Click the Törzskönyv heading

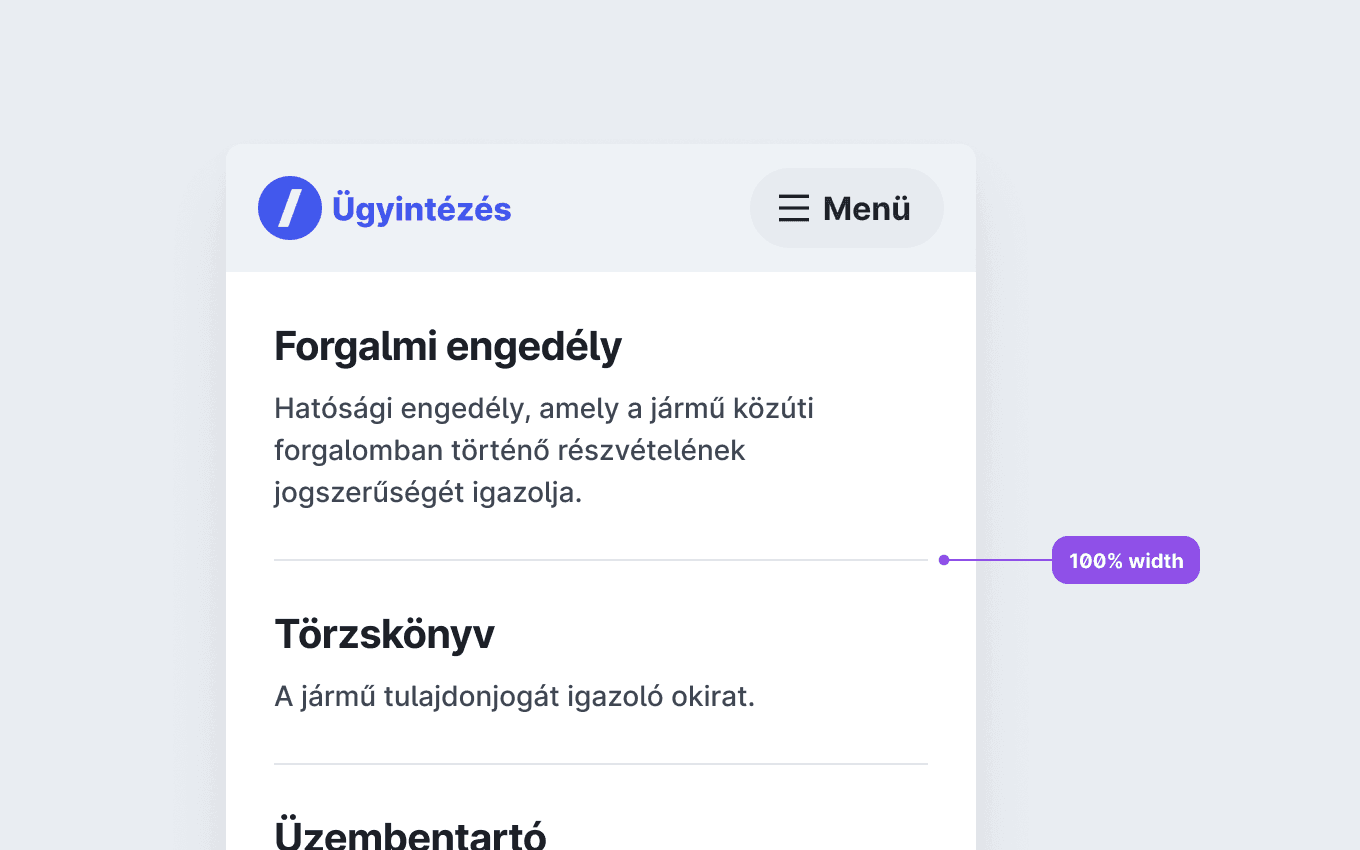(x=384, y=634)
